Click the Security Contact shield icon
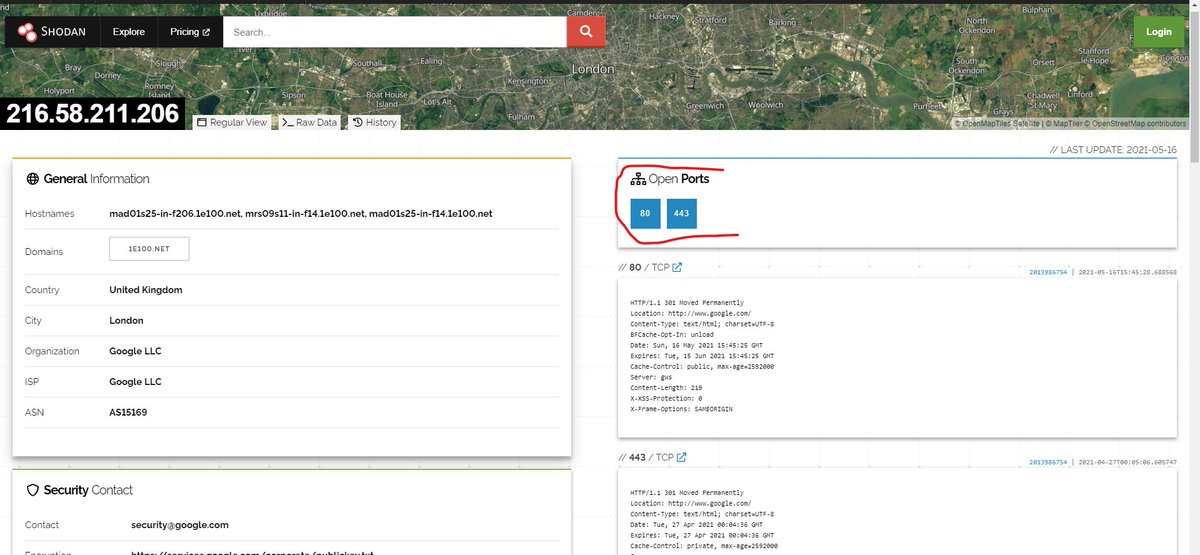Image resolution: width=1200 pixels, height=555 pixels. pyautogui.click(x=33, y=490)
